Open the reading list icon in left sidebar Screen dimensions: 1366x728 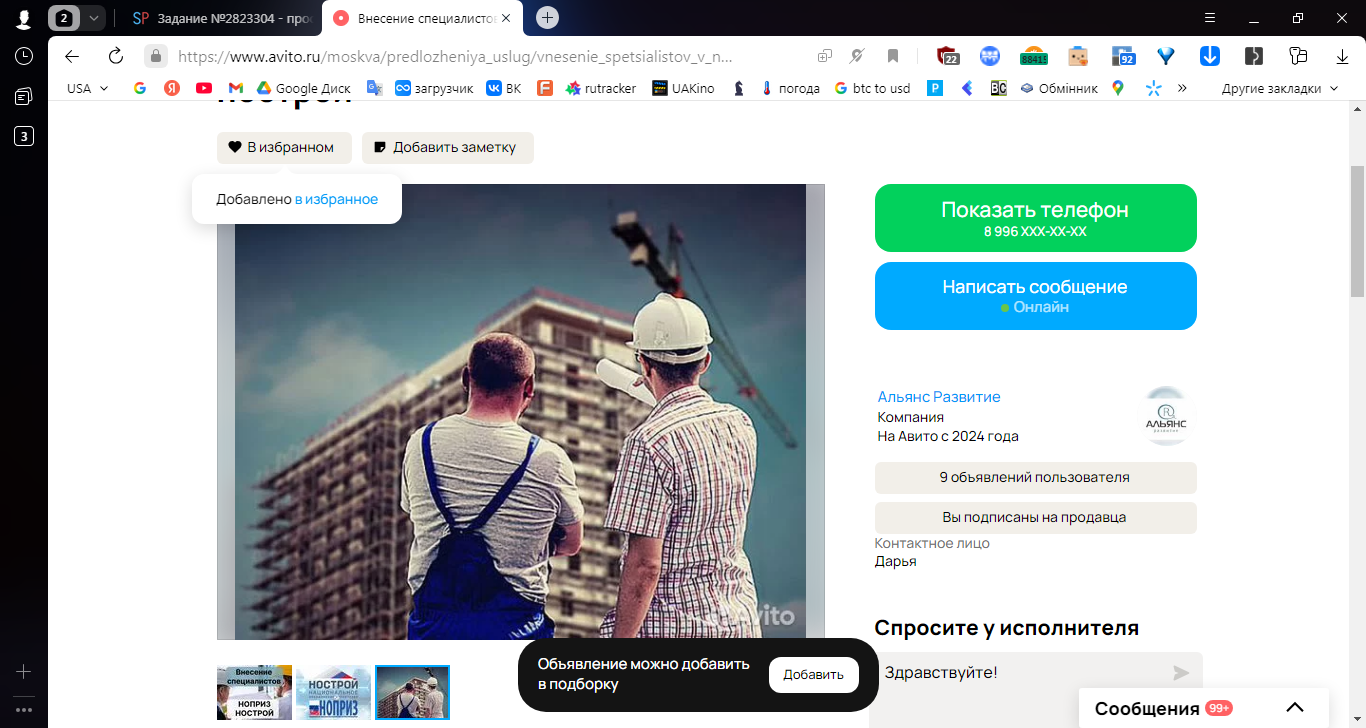click(24, 96)
